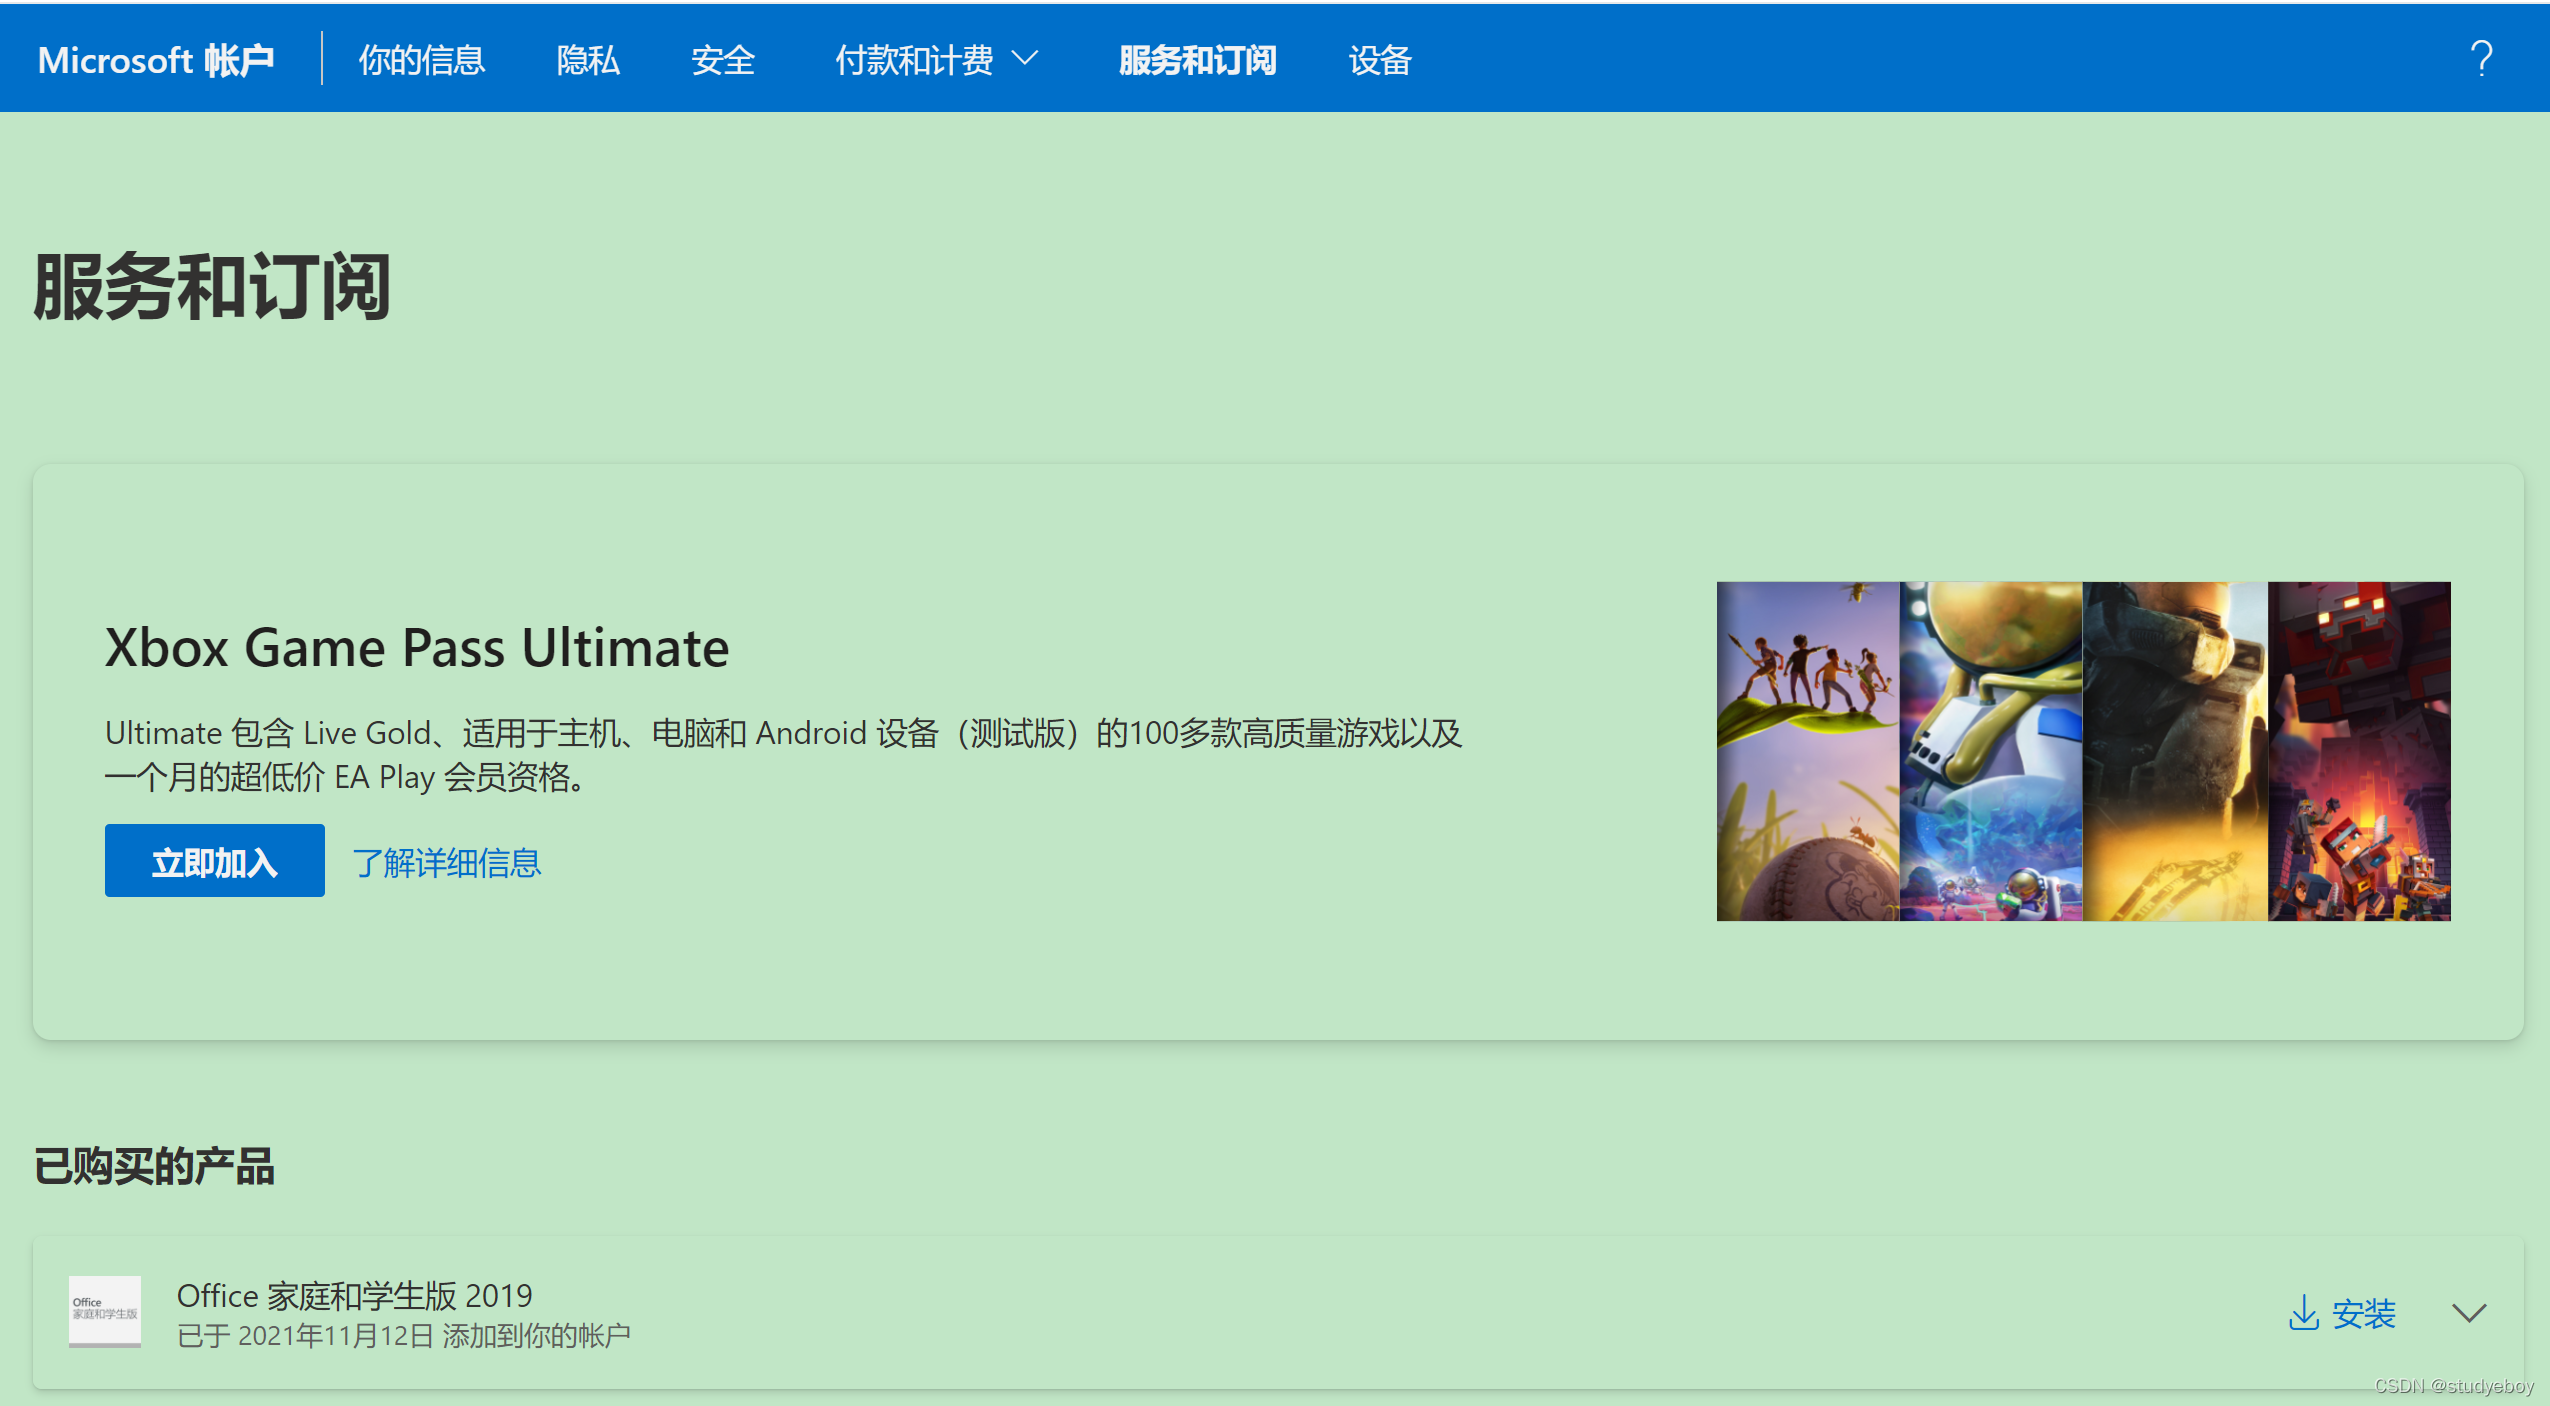This screenshot has width=2550, height=1406.
Task: Go to the 你的信息 tab
Action: (x=421, y=60)
